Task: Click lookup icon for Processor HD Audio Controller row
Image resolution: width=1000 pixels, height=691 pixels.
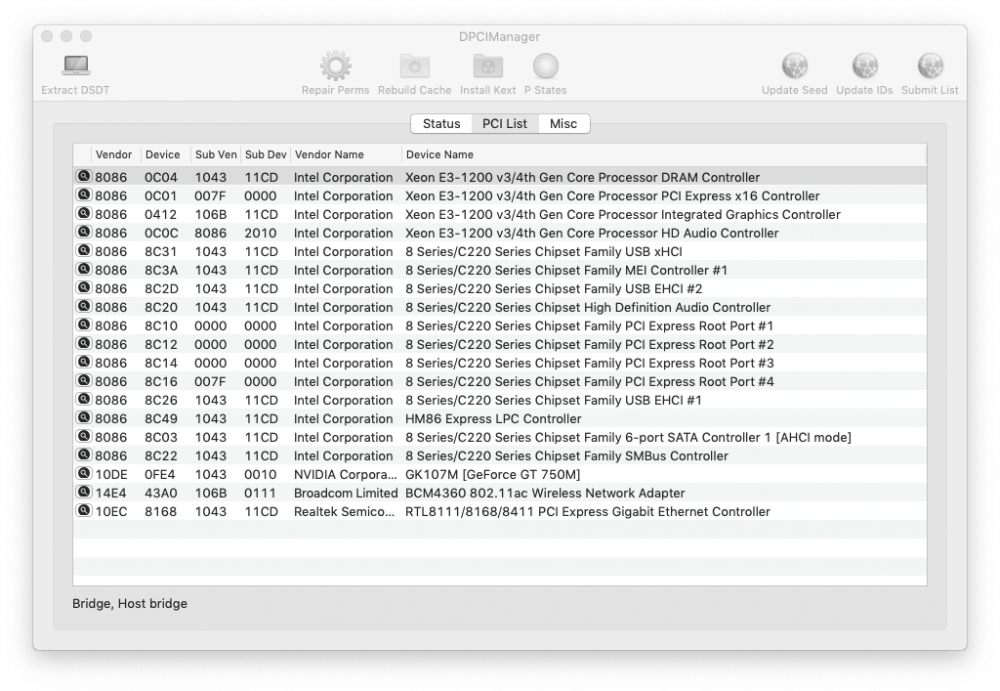Action: 84,232
